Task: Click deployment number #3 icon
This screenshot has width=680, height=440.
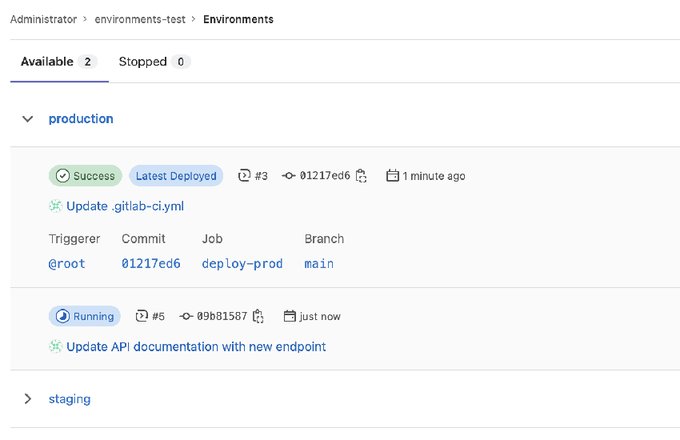Action: click(x=244, y=176)
